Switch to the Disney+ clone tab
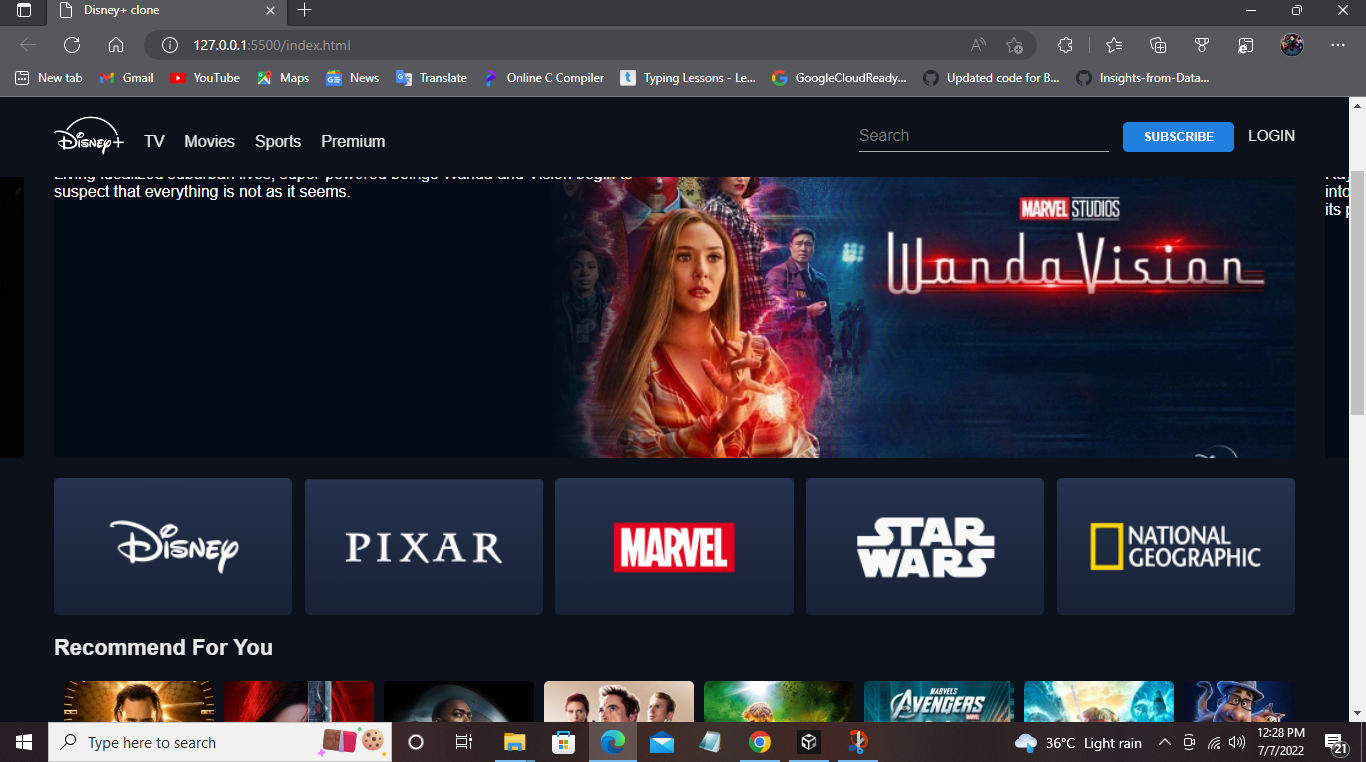The image size is (1366, 762). pos(140,12)
